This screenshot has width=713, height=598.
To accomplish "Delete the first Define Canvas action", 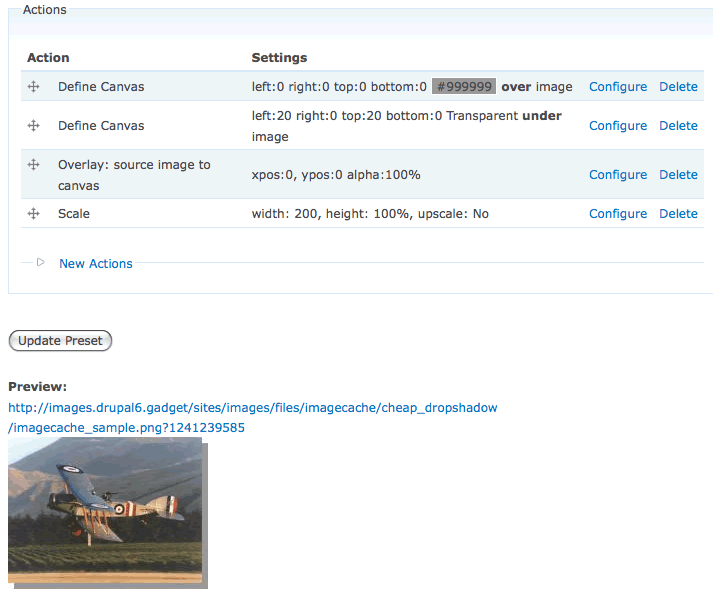I will (x=678, y=87).
